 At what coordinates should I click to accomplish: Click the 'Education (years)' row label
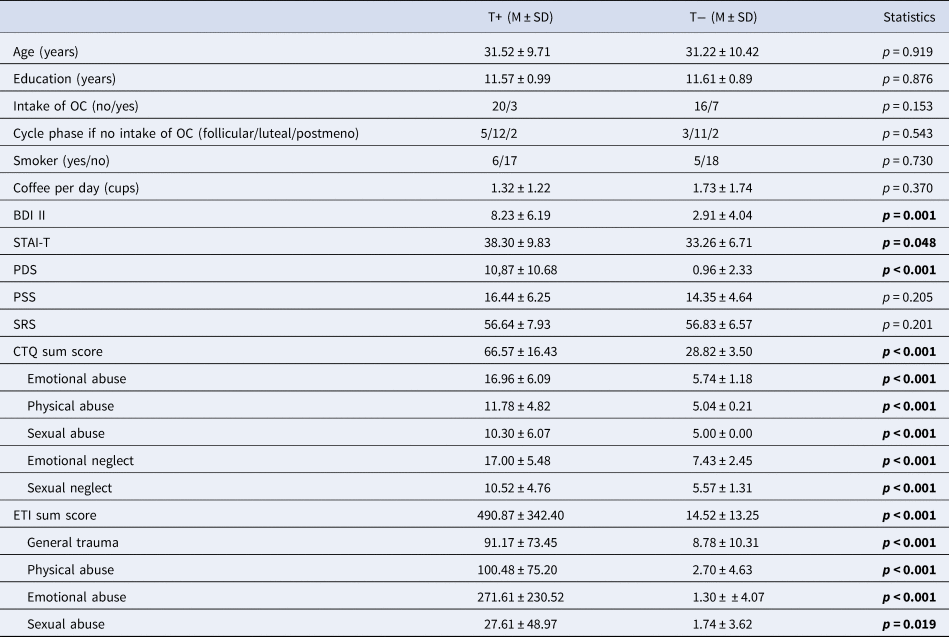[62, 79]
